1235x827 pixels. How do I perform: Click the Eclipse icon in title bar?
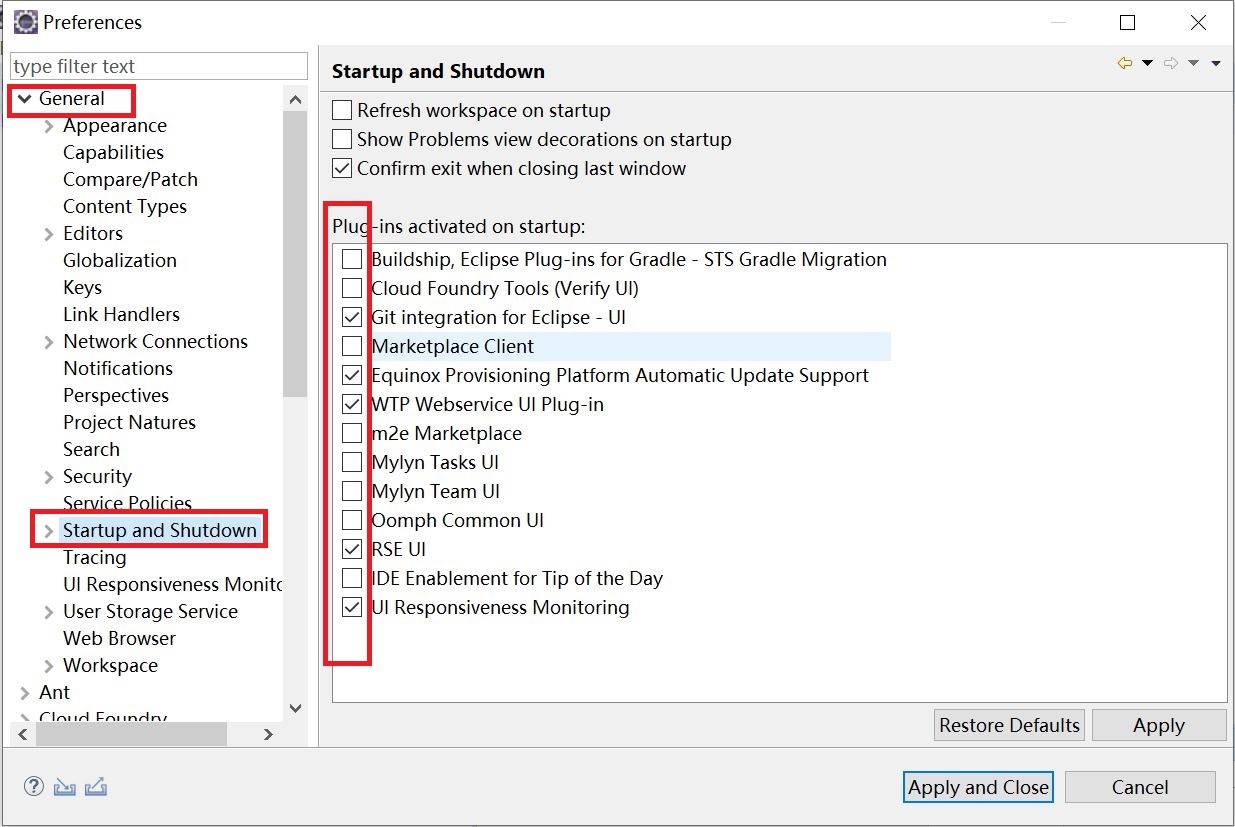tap(25, 22)
